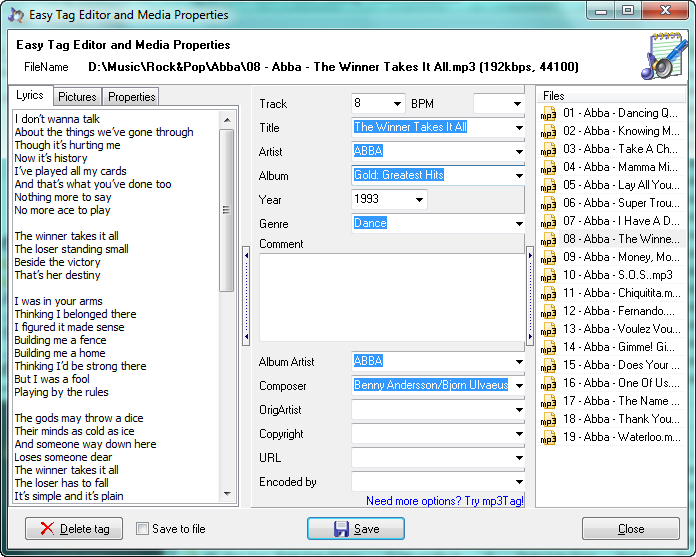Click mp3 icon of 04 - Abba - Mamma Mi...
Screen dimensions: 696x557
[548, 168]
